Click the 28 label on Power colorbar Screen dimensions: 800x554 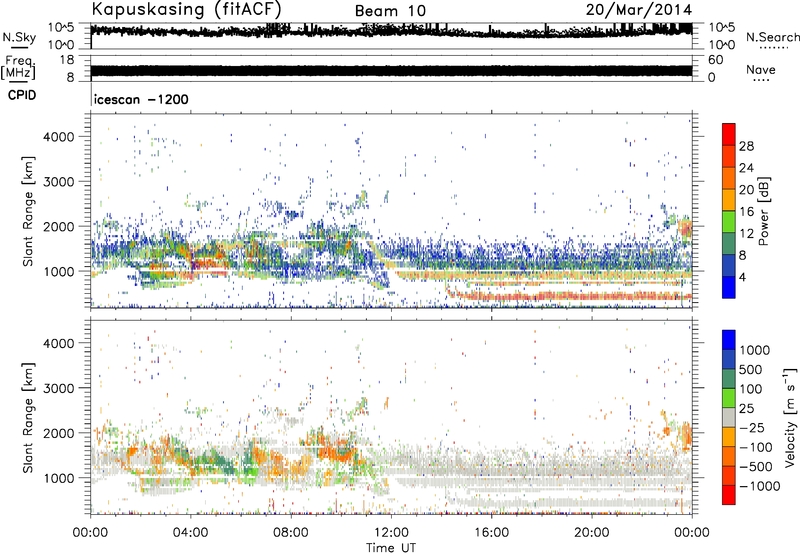tap(746, 146)
